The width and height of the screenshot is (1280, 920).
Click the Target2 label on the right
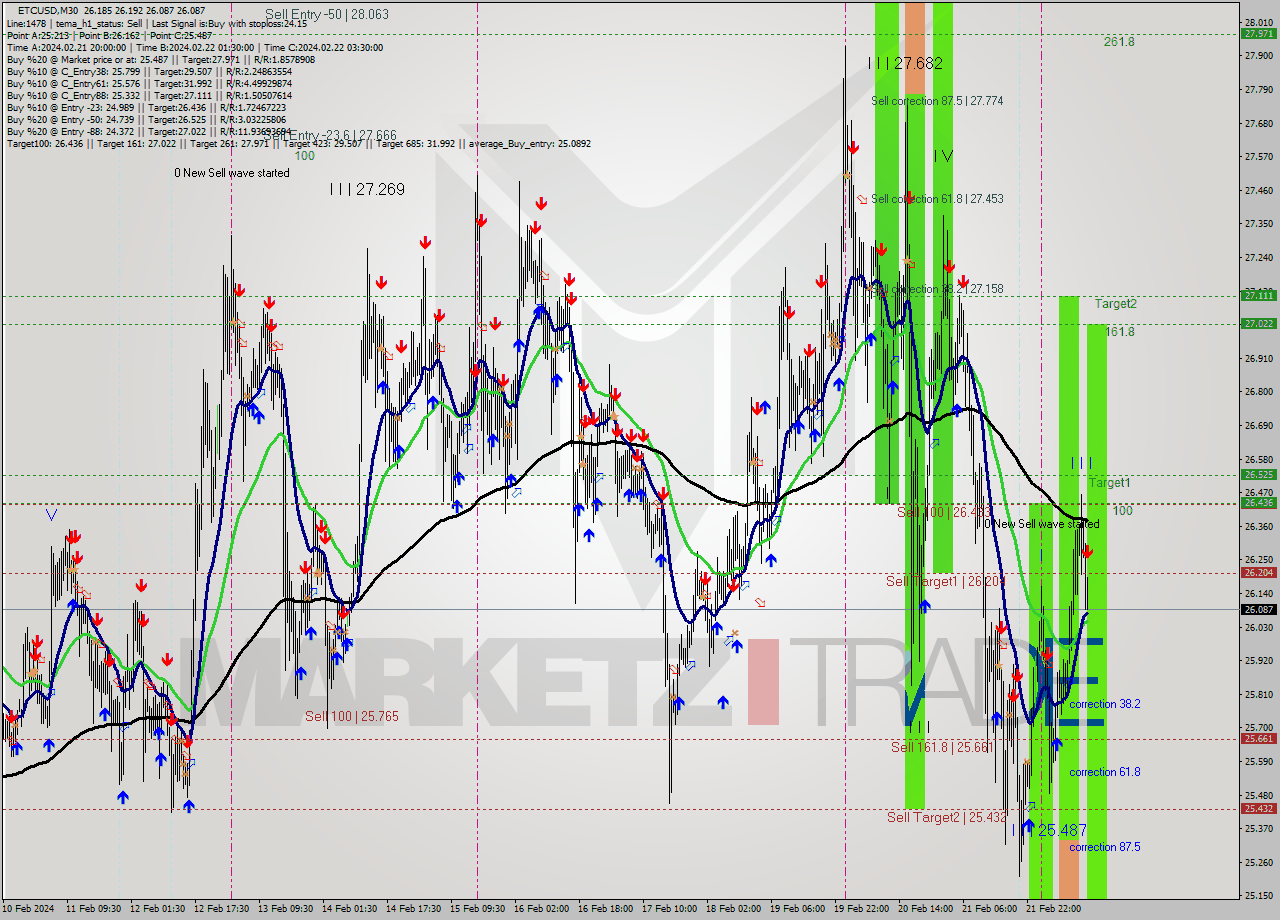[x=1115, y=303]
